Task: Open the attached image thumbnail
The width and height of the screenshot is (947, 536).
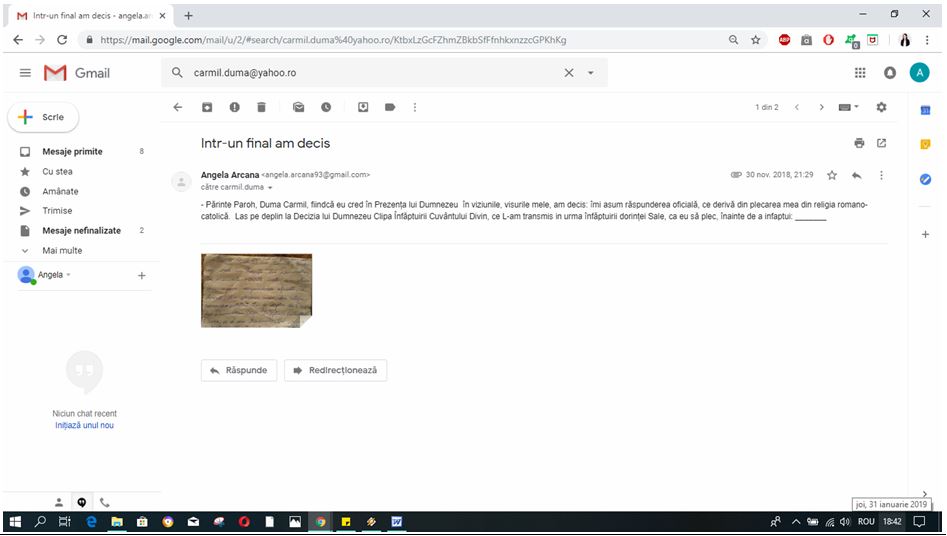Action: click(x=256, y=290)
